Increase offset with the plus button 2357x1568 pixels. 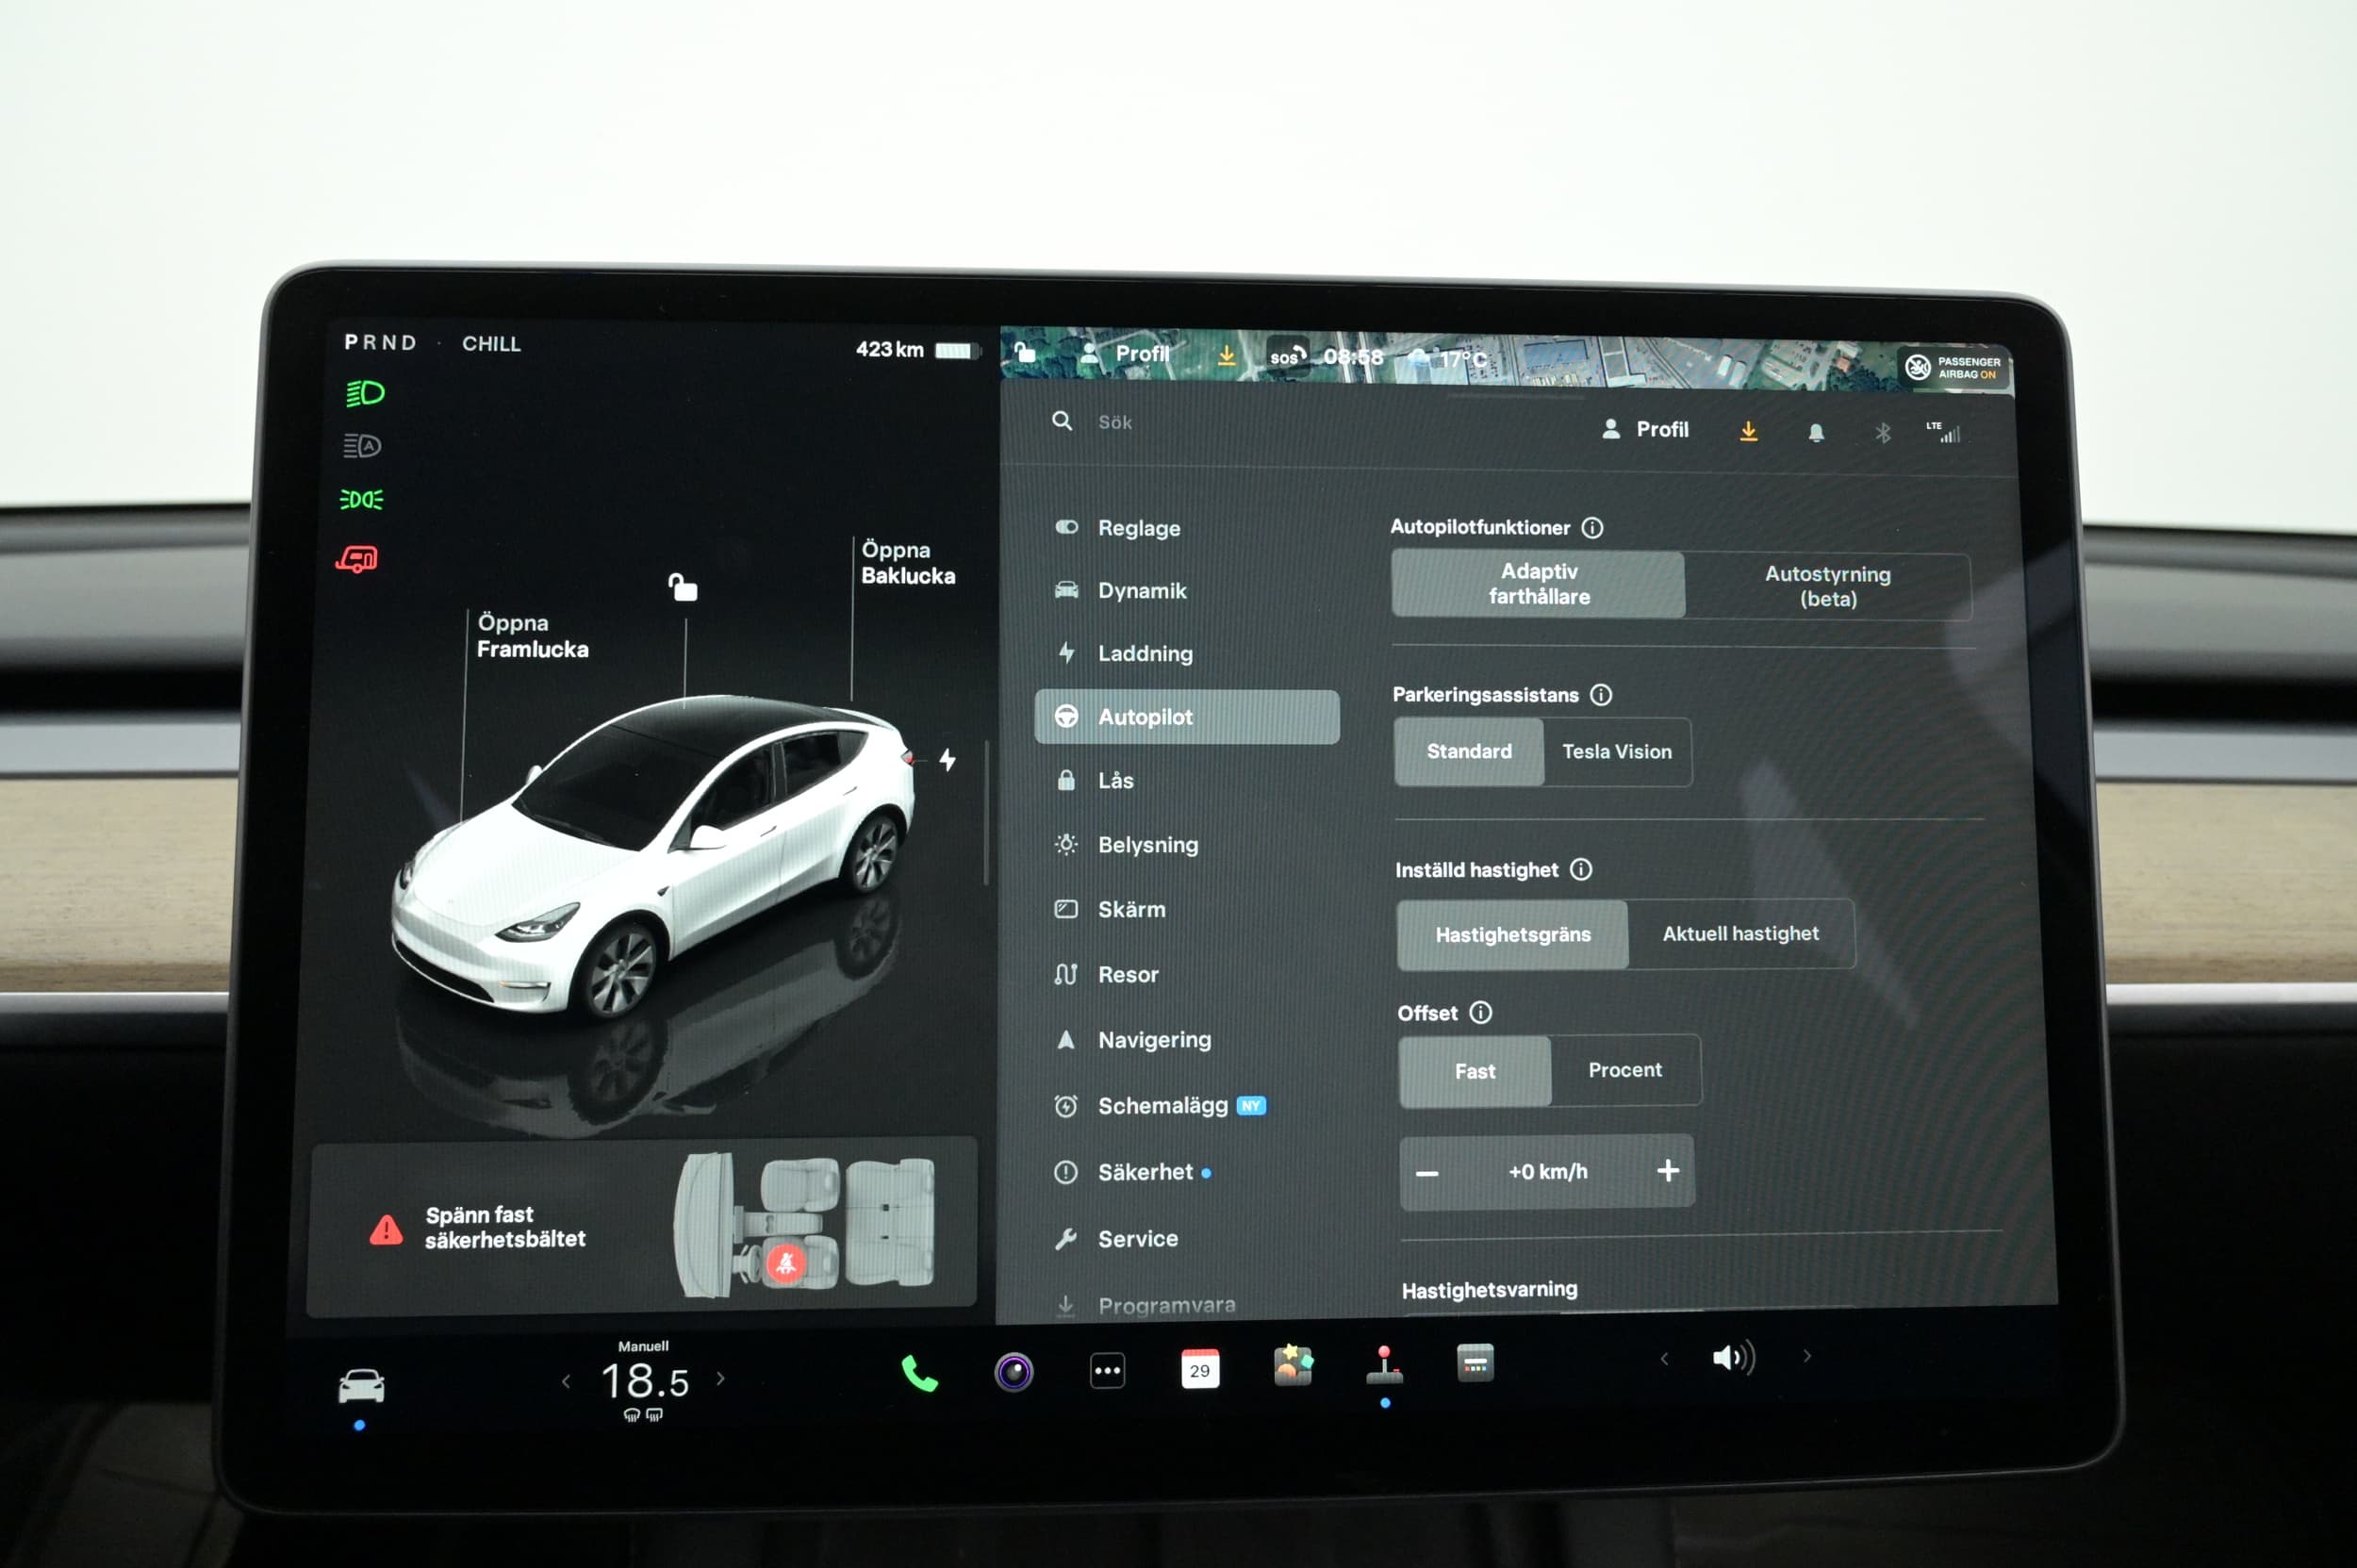click(1667, 1171)
